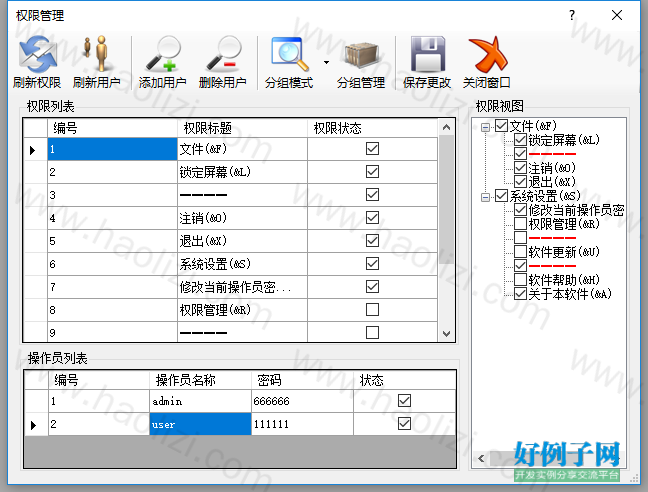Toggle 权限状态 checkbox for 退出(&X) row

point(372,240)
